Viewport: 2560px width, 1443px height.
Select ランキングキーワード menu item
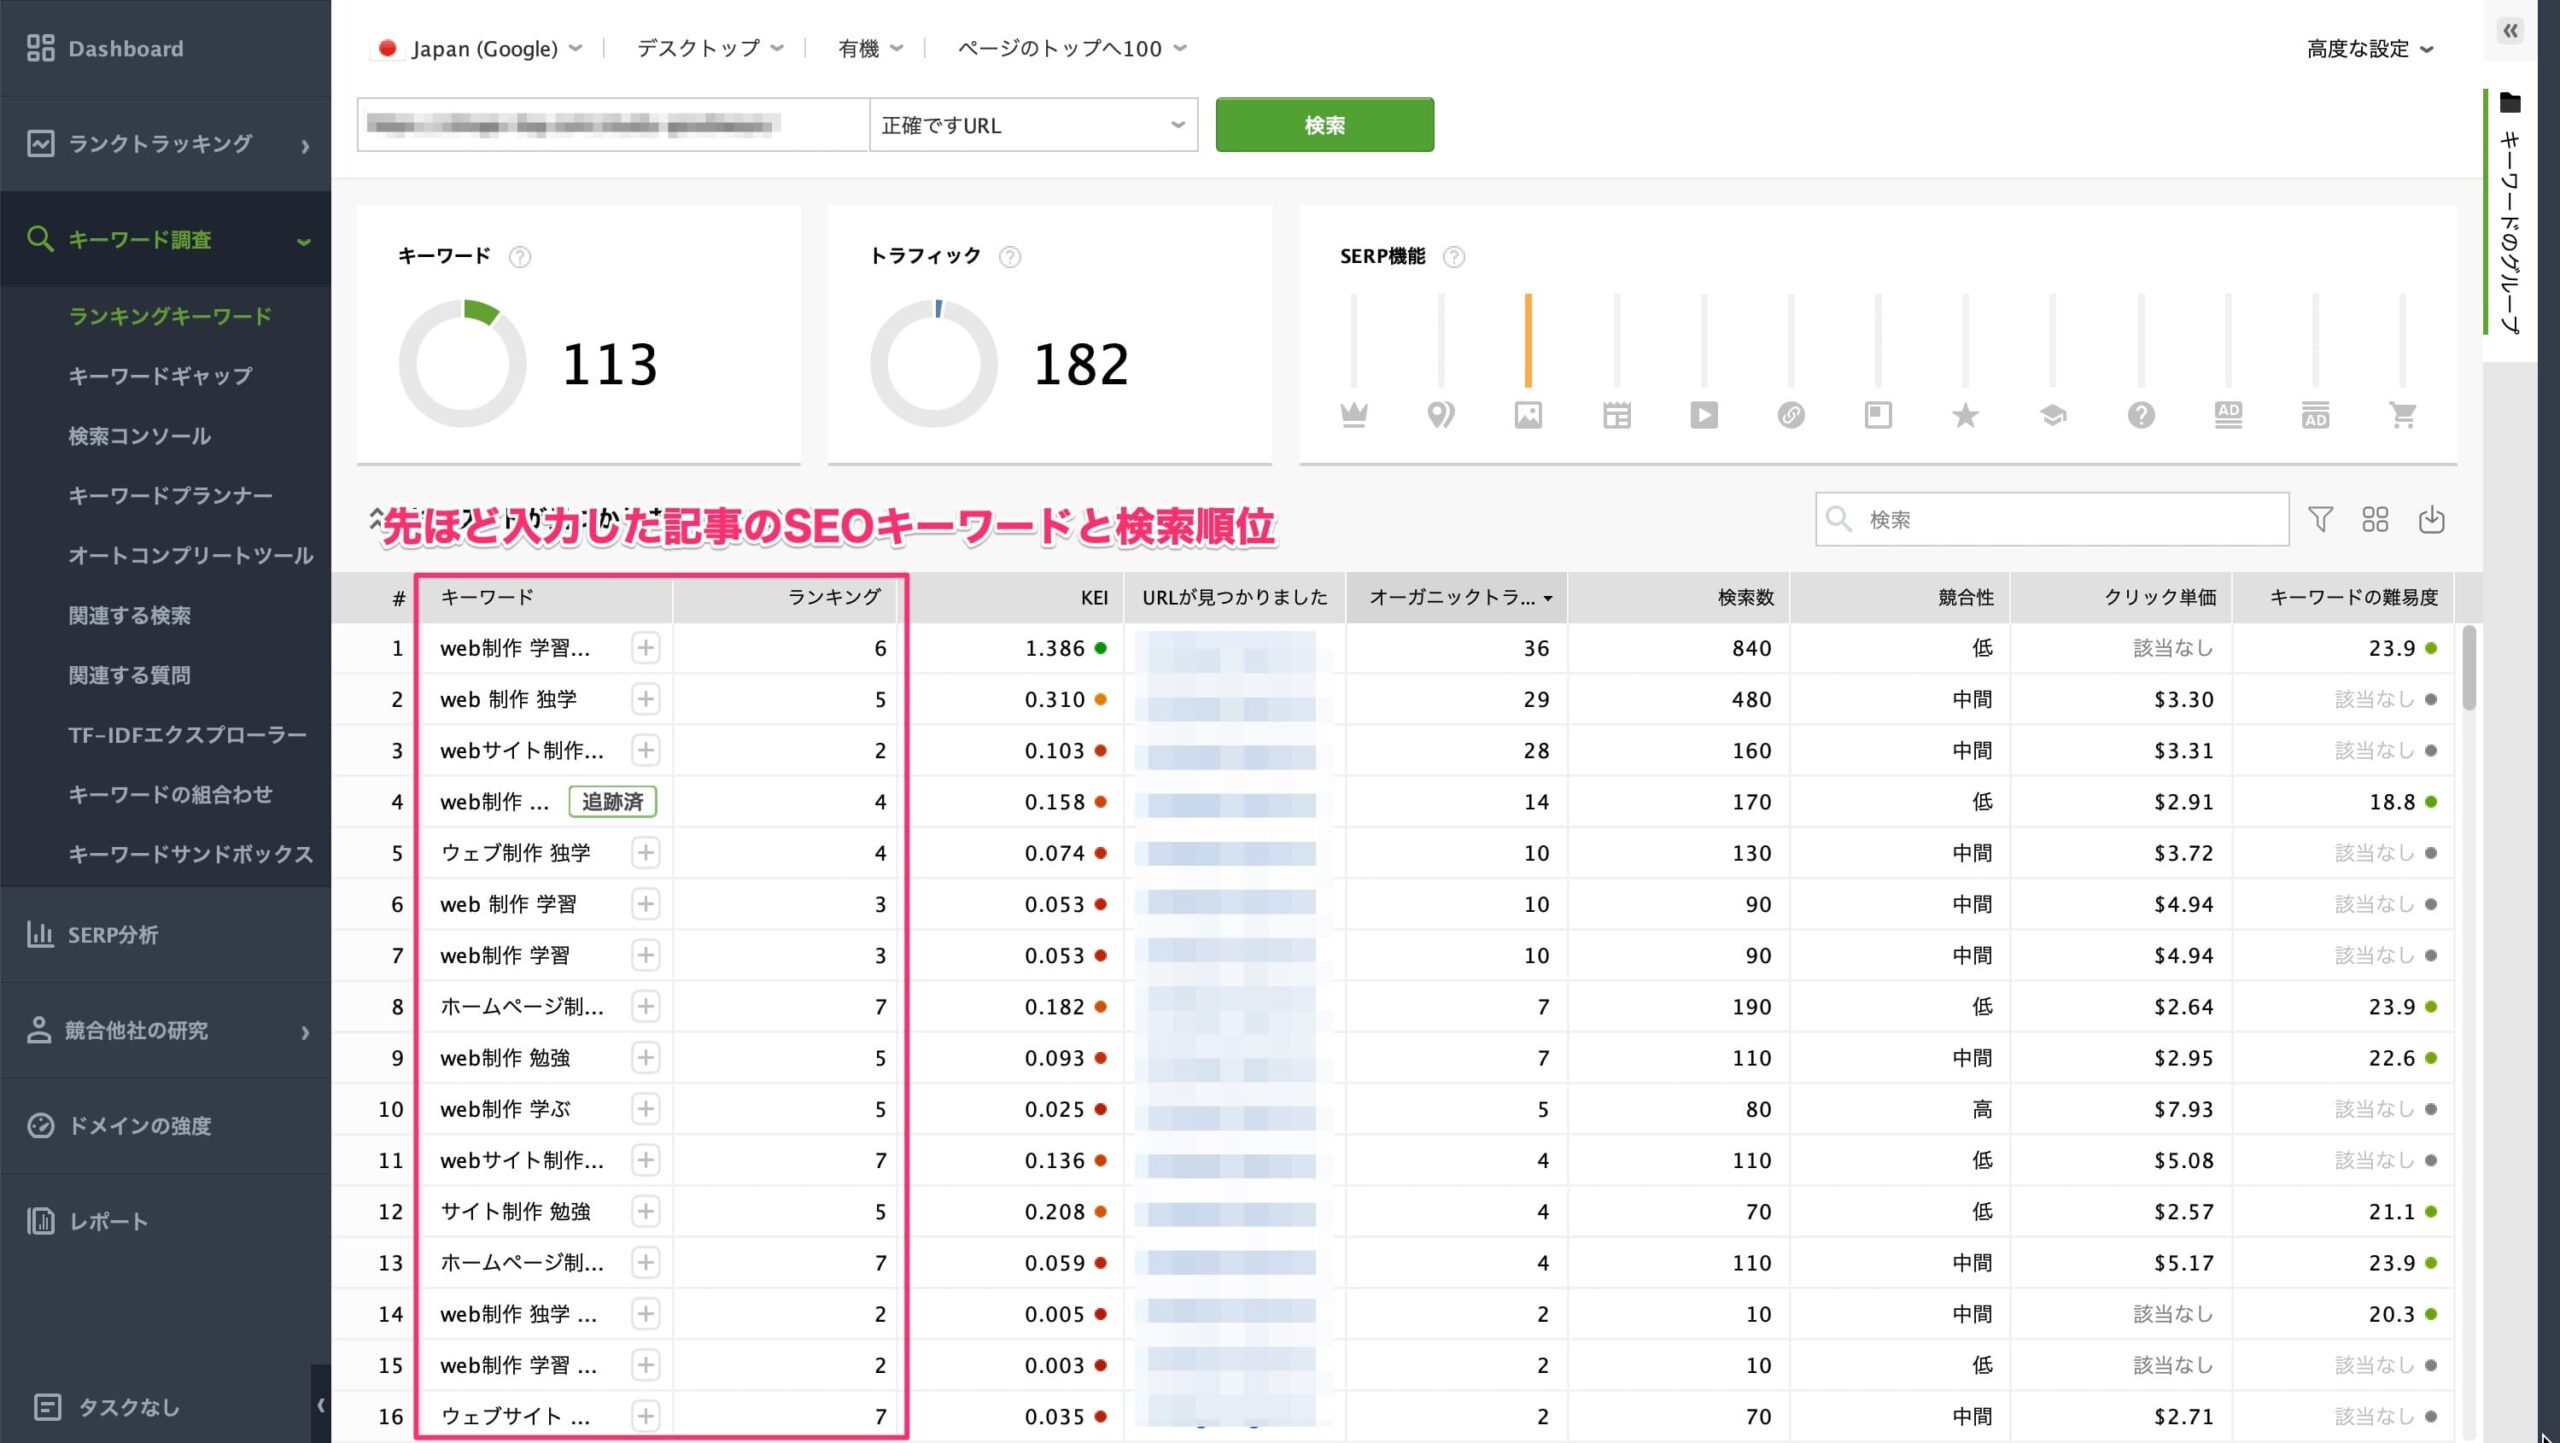[170, 316]
